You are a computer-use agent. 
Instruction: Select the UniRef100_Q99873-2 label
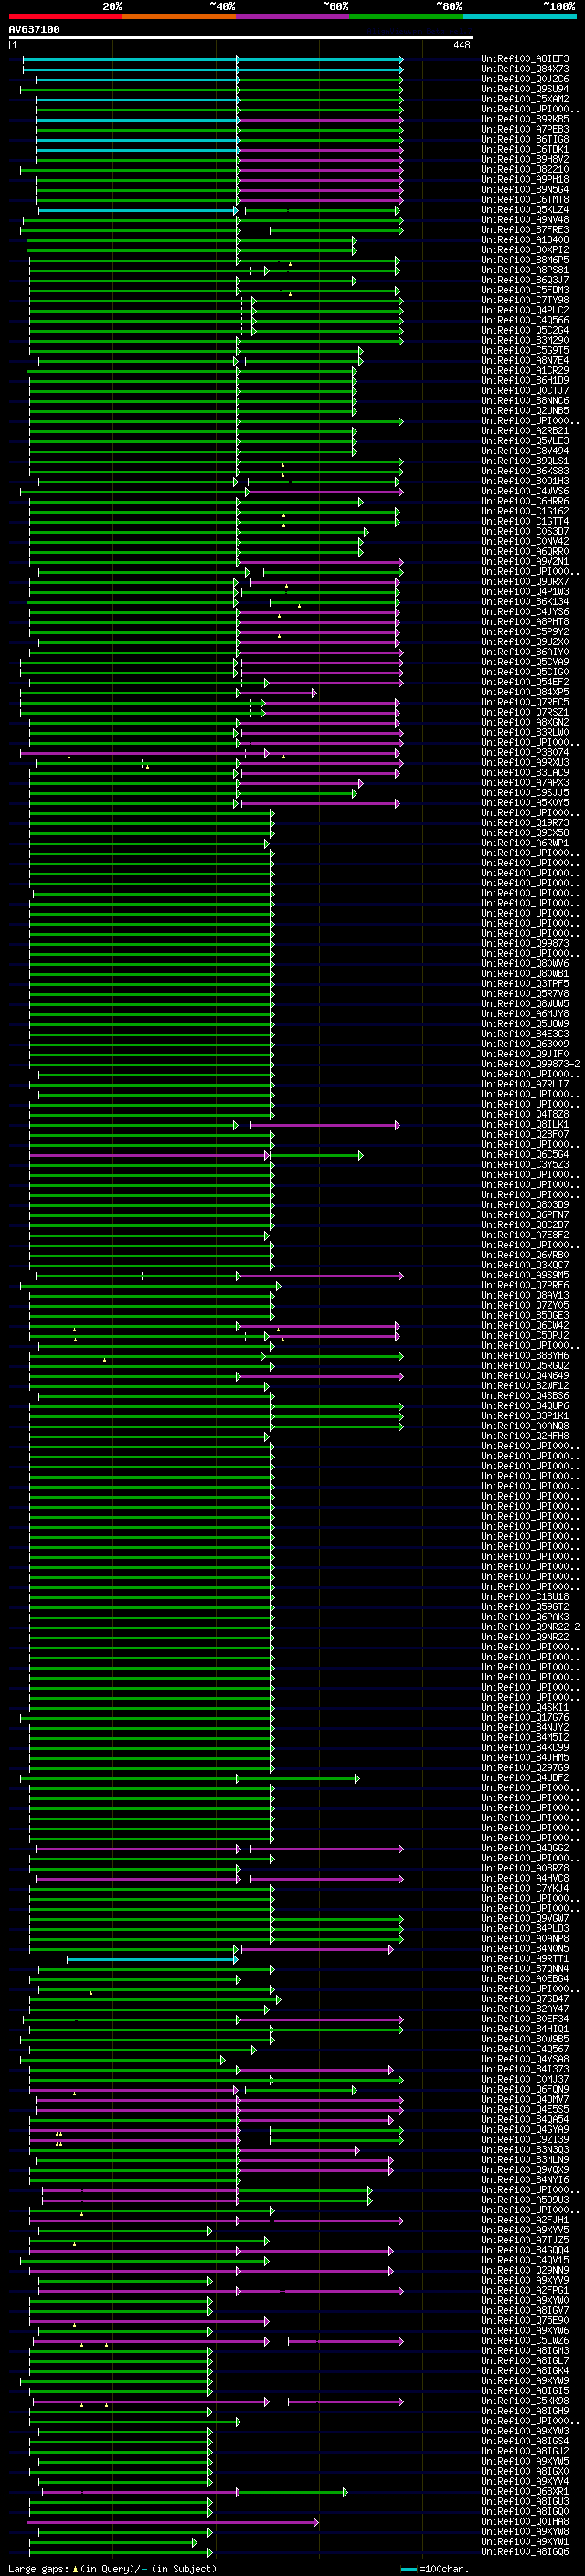[x=531, y=1064]
